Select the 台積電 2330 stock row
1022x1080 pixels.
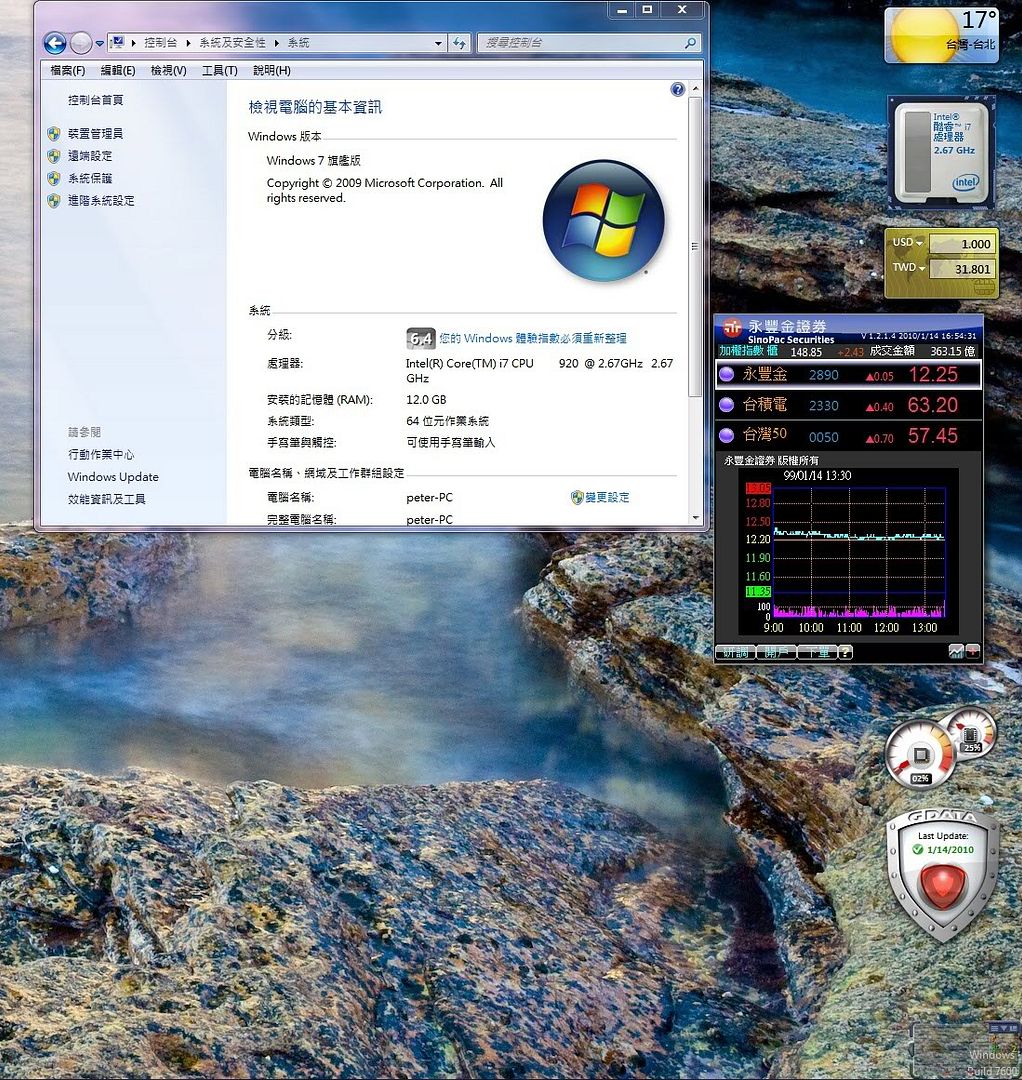(x=848, y=405)
